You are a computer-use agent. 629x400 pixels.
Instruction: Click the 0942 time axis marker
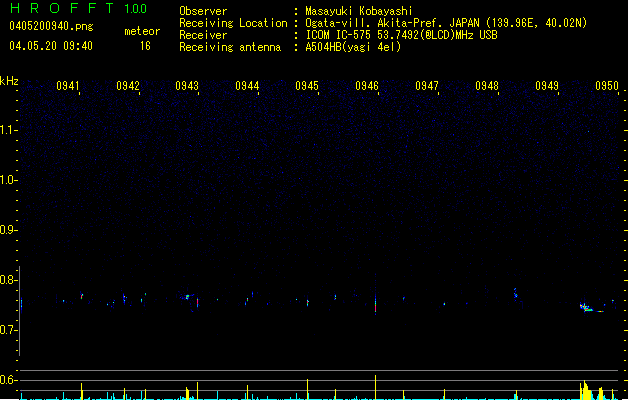128,86
